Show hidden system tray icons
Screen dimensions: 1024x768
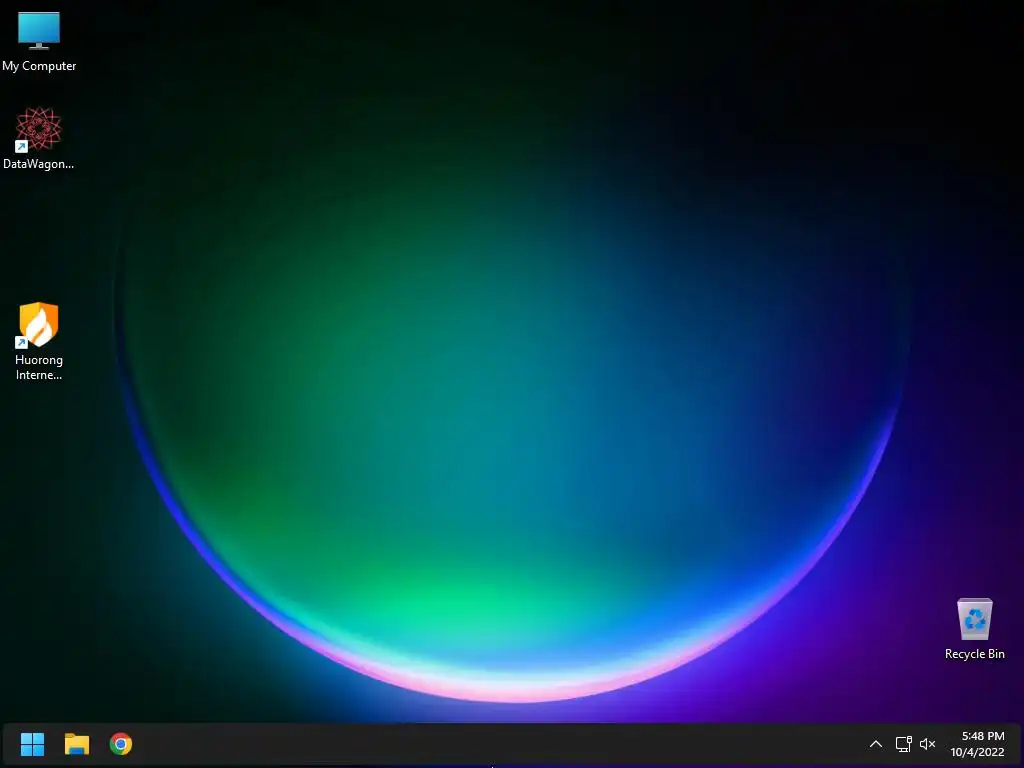pos(876,744)
